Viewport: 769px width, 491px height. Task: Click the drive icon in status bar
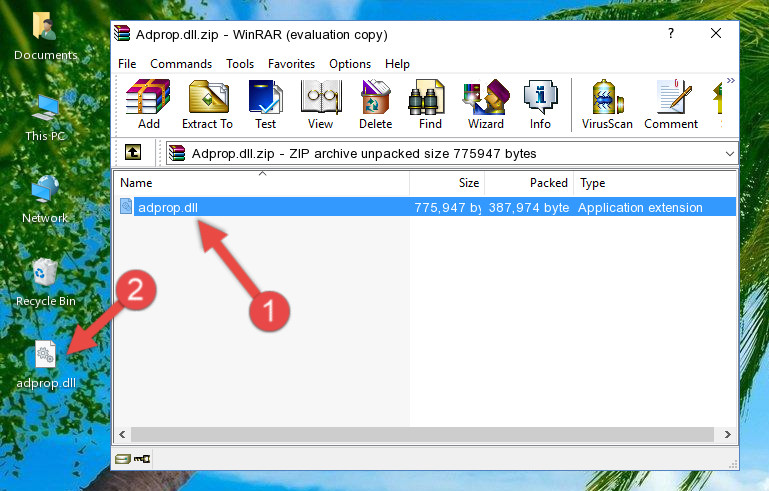click(x=123, y=459)
